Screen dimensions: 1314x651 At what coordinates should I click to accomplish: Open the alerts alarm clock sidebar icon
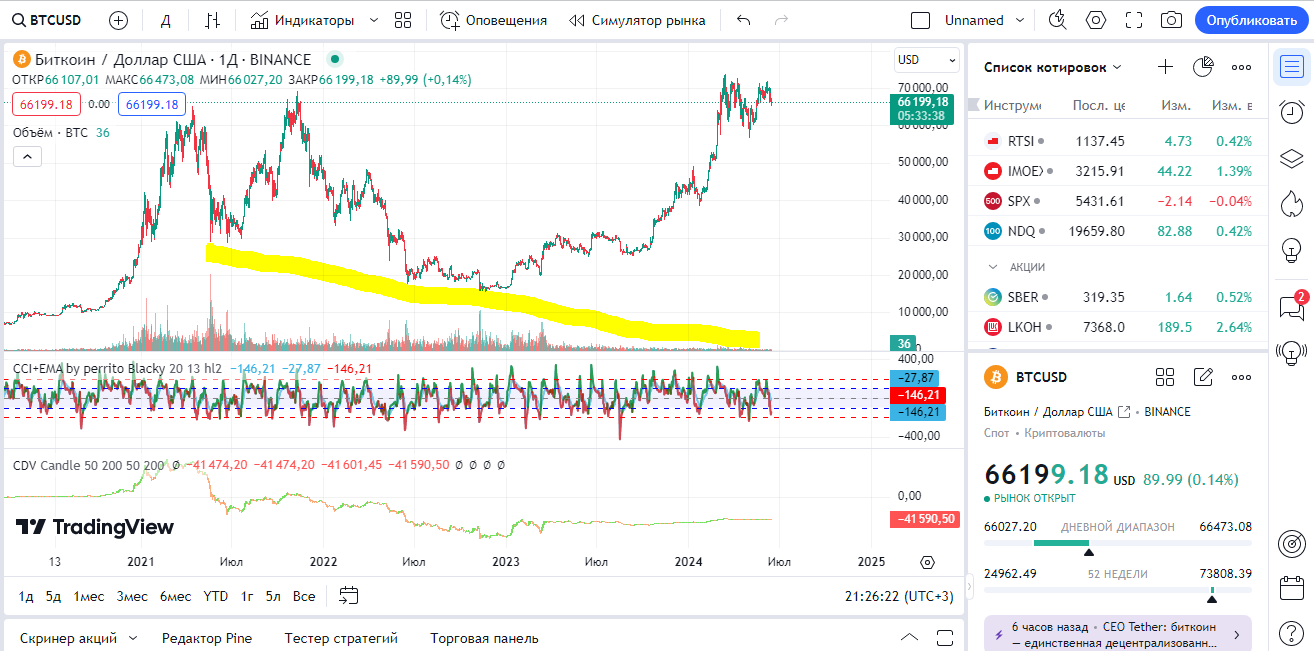pos(1292,112)
